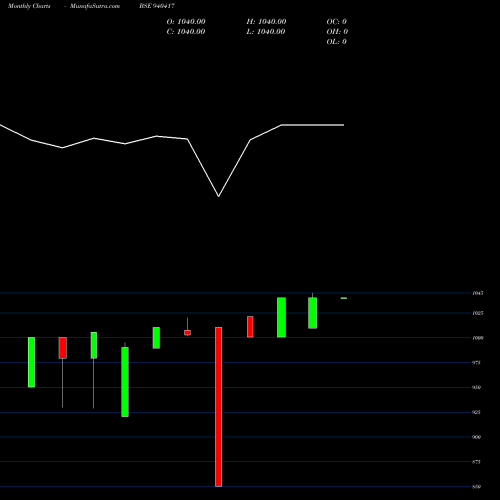Screen dimensions: 500x500
Task: Click the 'Monthly Charts' title text
Action: pyautogui.click(x=29, y=6)
